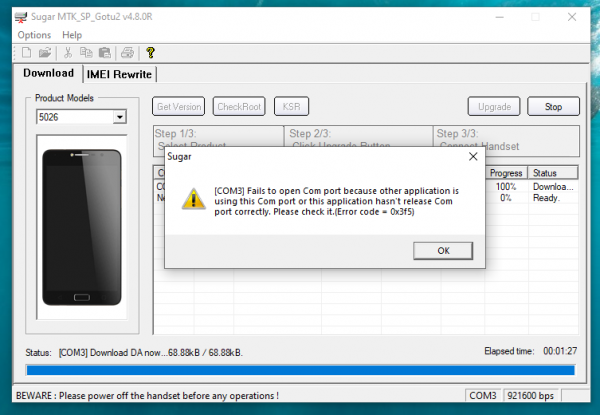The image size is (600, 415).
Task: Click the 0% progress cell
Action: point(506,198)
